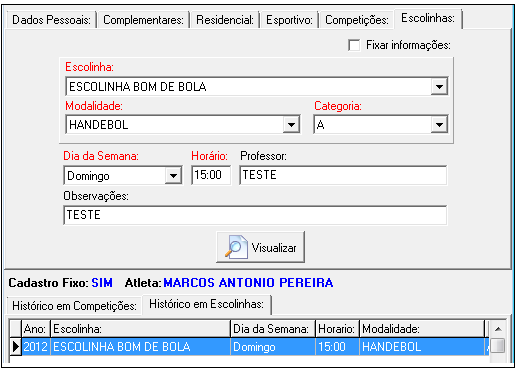This screenshot has height=370, width=518.
Task: Click the Horário field showing 15:00
Action: coord(211,175)
